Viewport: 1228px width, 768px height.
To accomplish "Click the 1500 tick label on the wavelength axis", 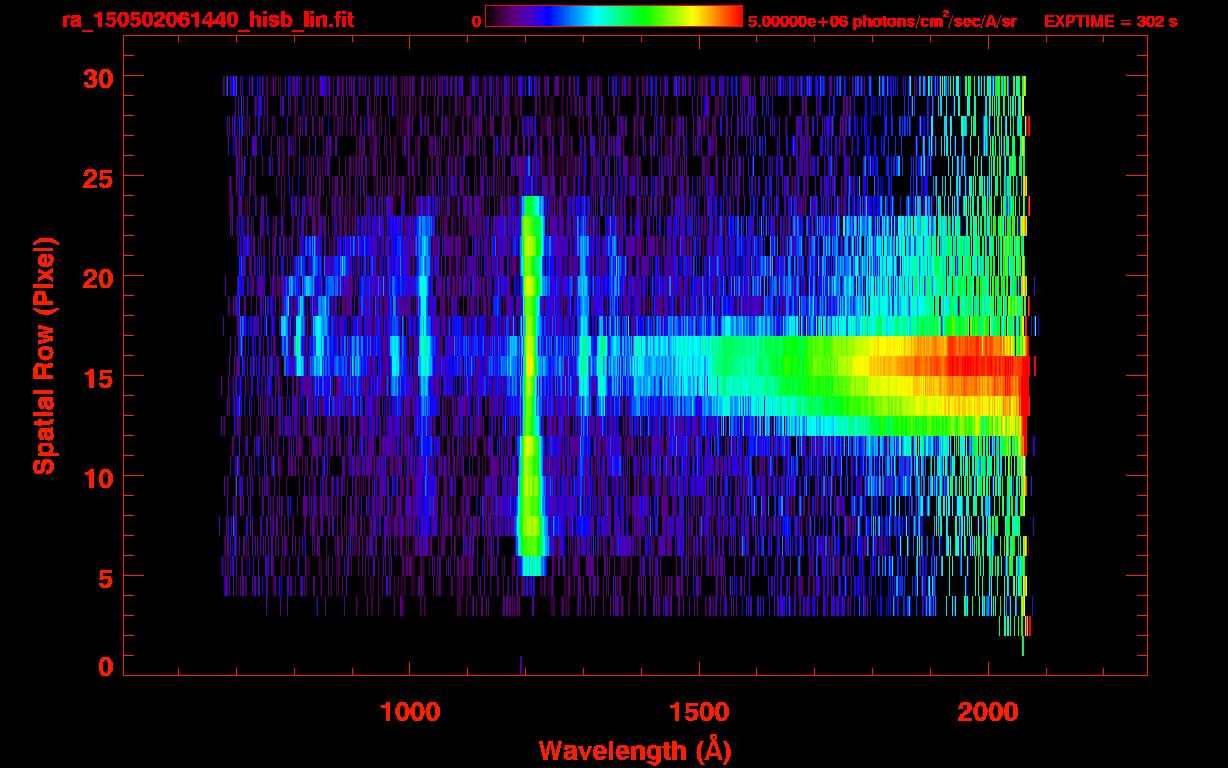I will click(x=699, y=712).
